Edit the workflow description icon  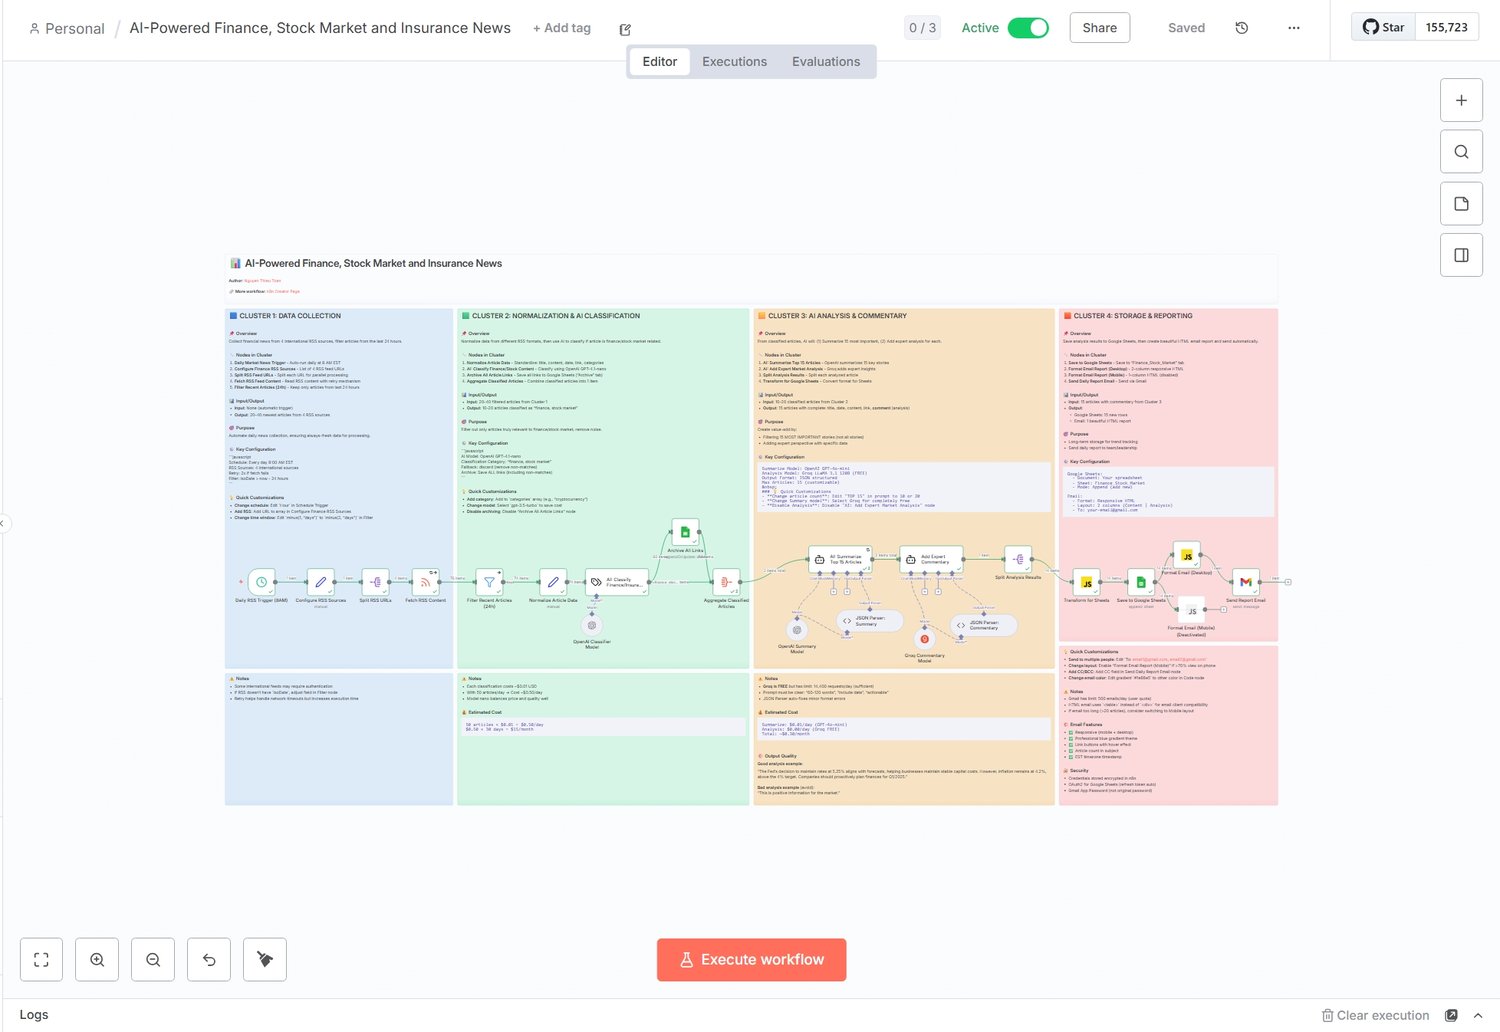[625, 29]
